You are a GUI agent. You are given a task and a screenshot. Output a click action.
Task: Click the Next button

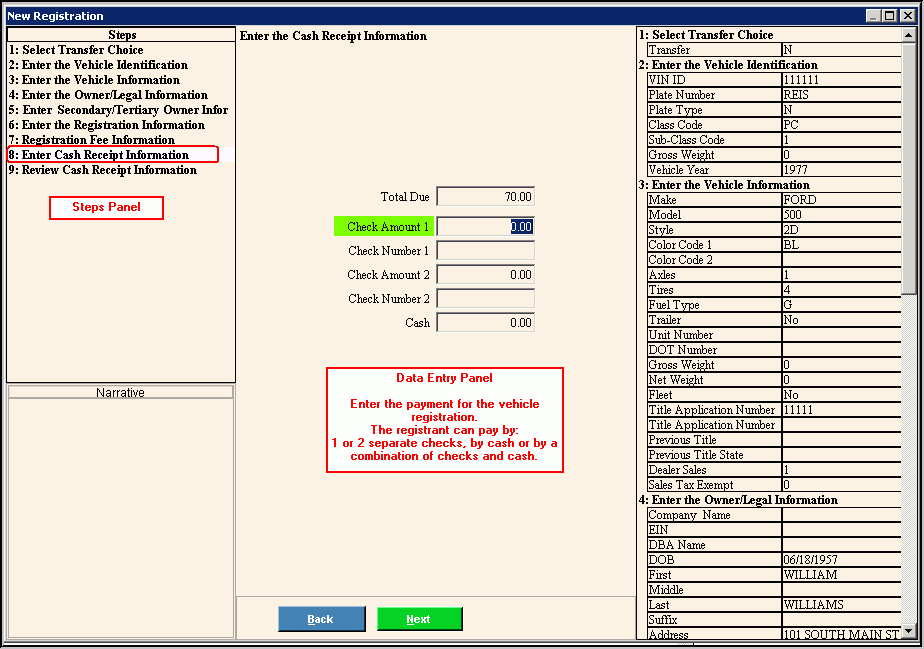(x=419, y=619)
